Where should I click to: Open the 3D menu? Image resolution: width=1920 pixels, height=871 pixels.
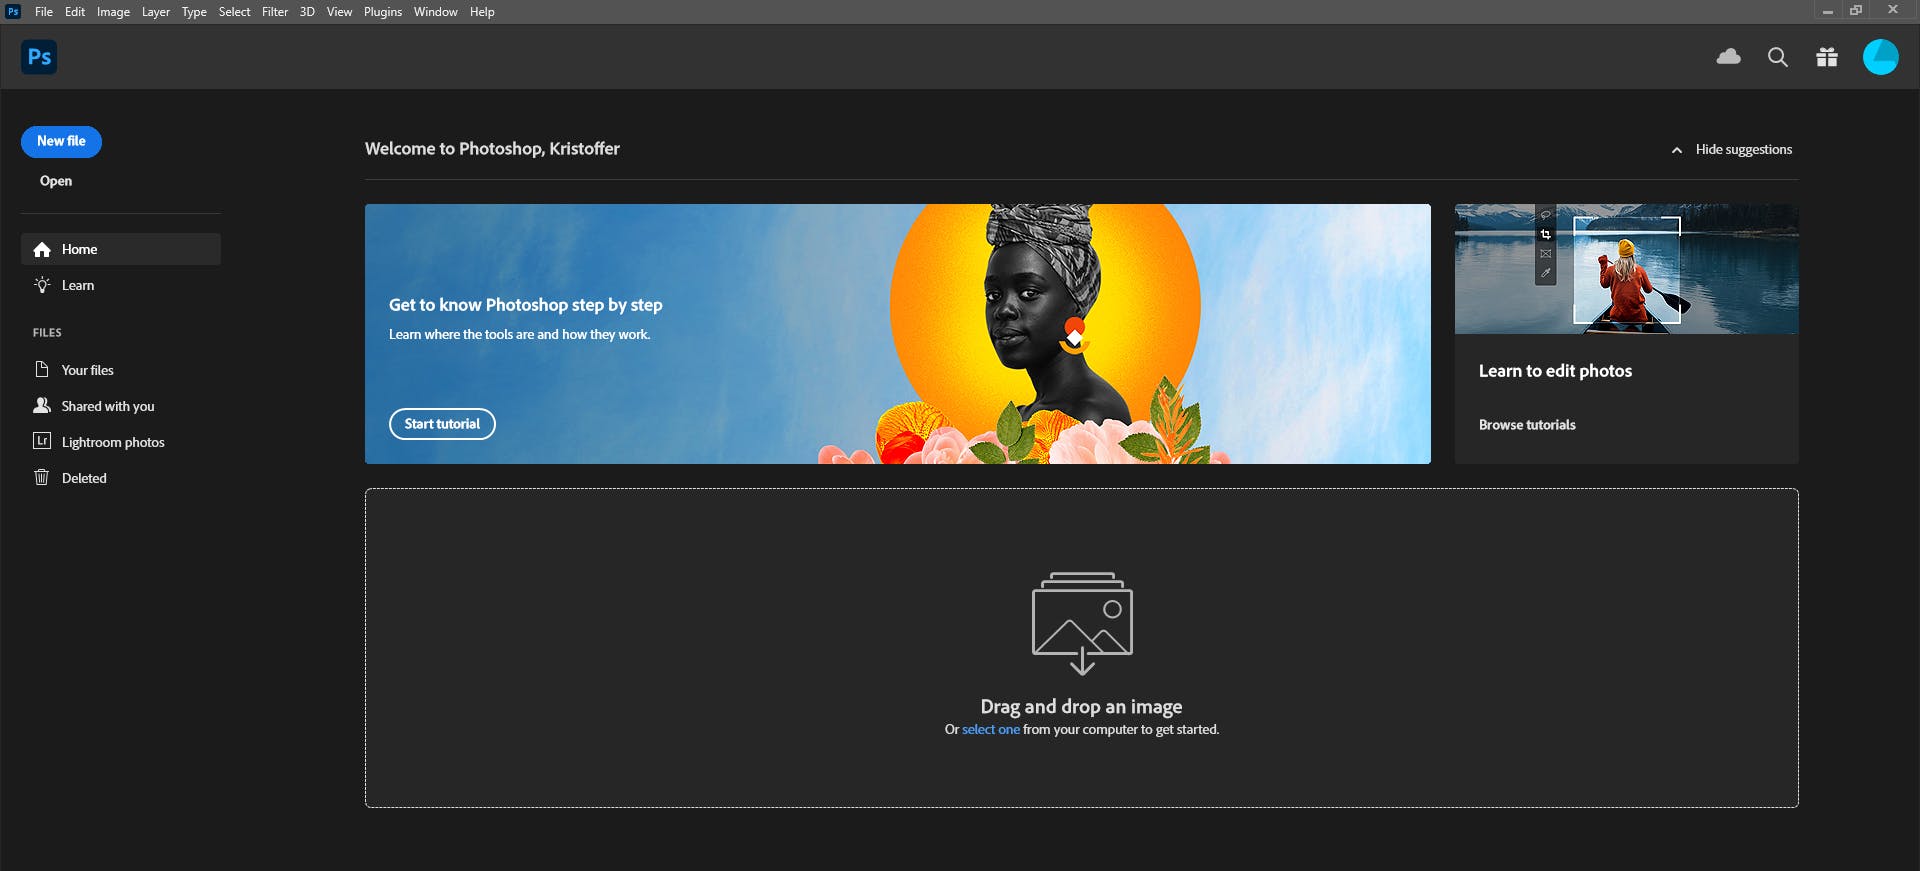click(x=307, y=12)
